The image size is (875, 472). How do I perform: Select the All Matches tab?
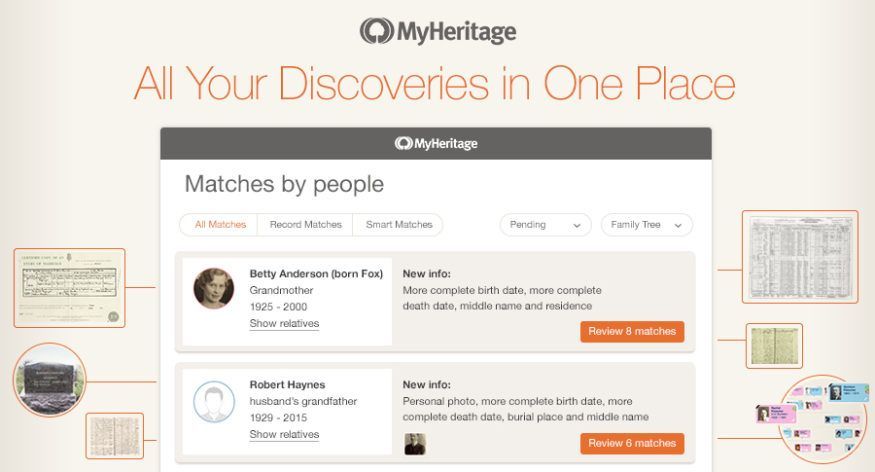click(220, 224)
